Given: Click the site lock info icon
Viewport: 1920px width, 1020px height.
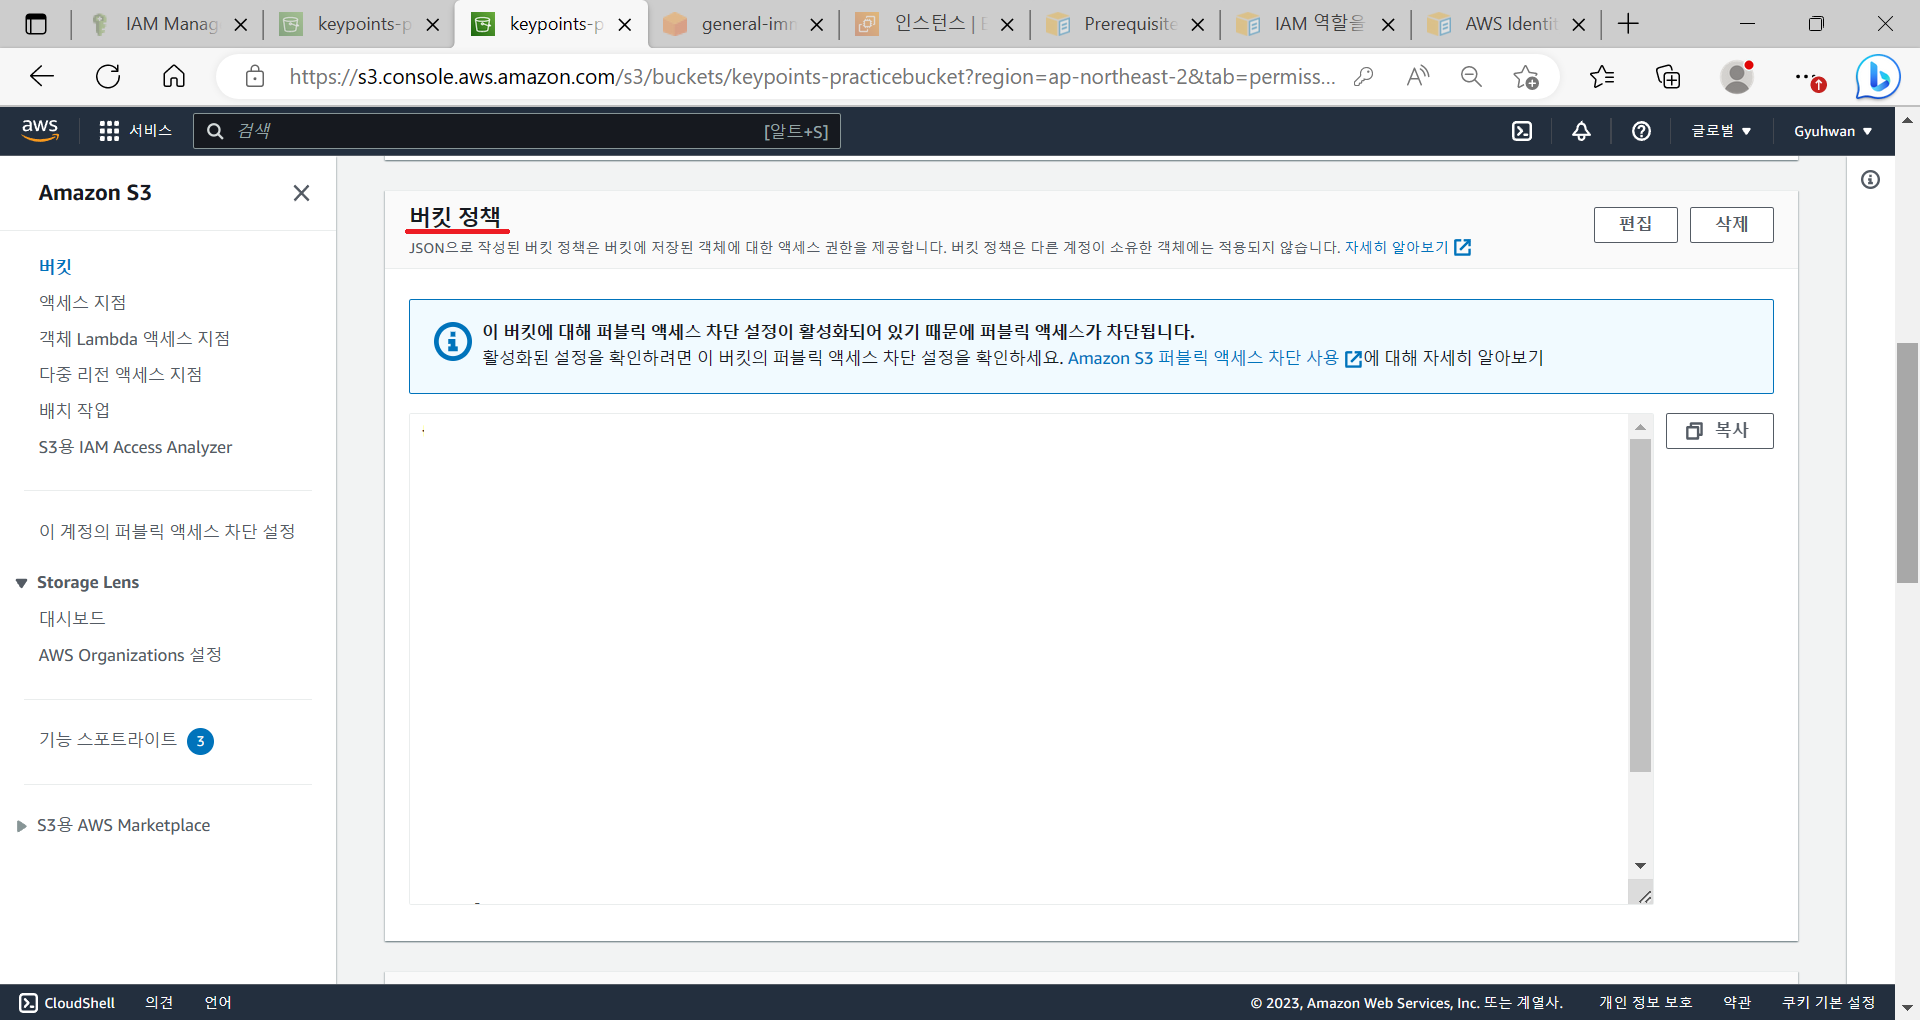Looking at the screenshot, I should [255, 77].
